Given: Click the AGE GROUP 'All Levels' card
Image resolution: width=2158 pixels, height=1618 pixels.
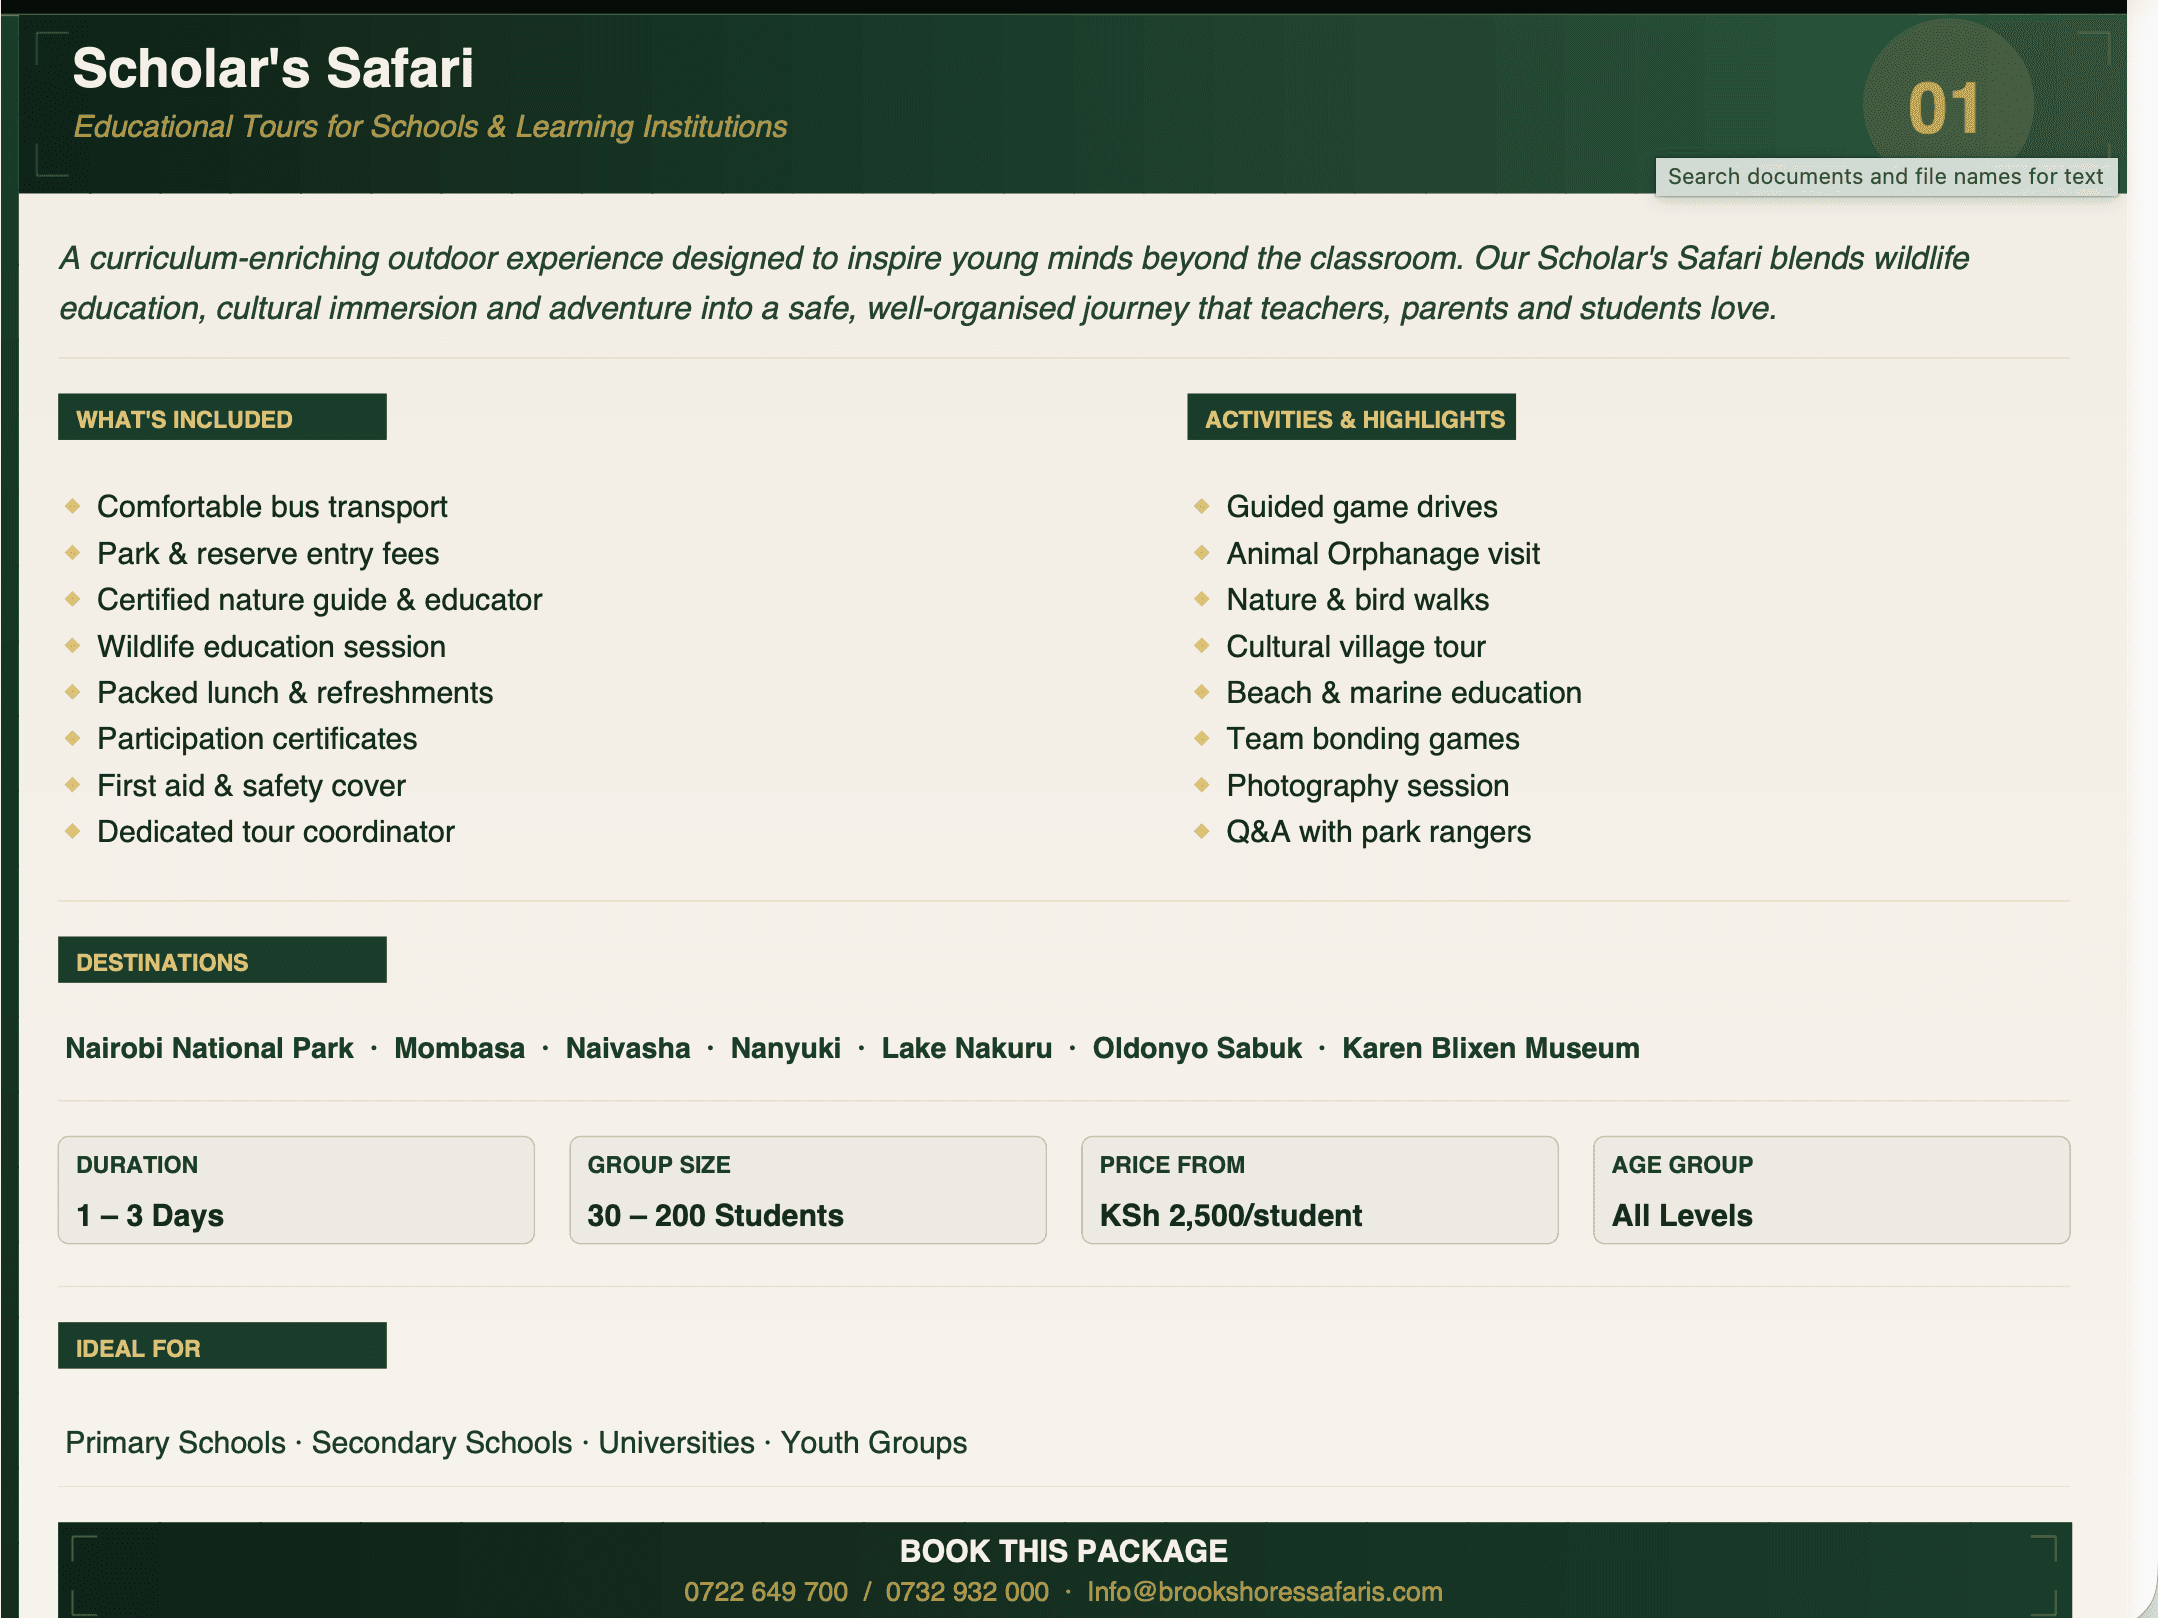Looking at the screenshot, I should tap(1832, 1190).
